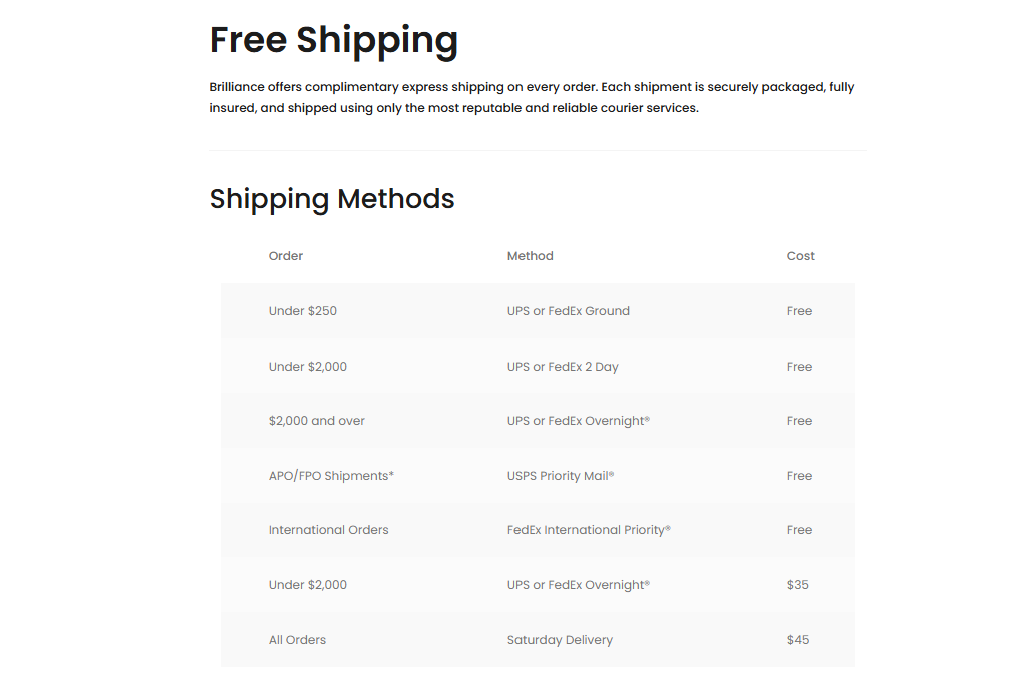Click the Under $250 order cell
This screenshot has height=688, width=1034.
click(x=303, y=311)
